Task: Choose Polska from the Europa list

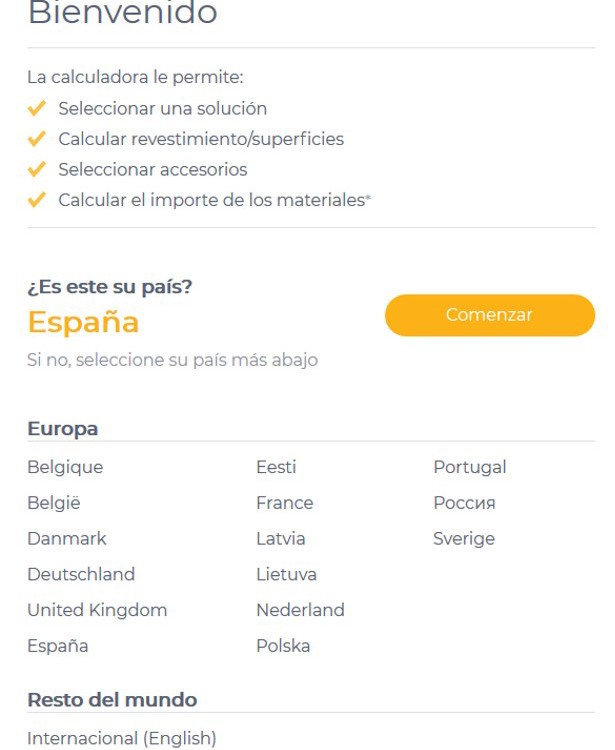Action: 283,646
